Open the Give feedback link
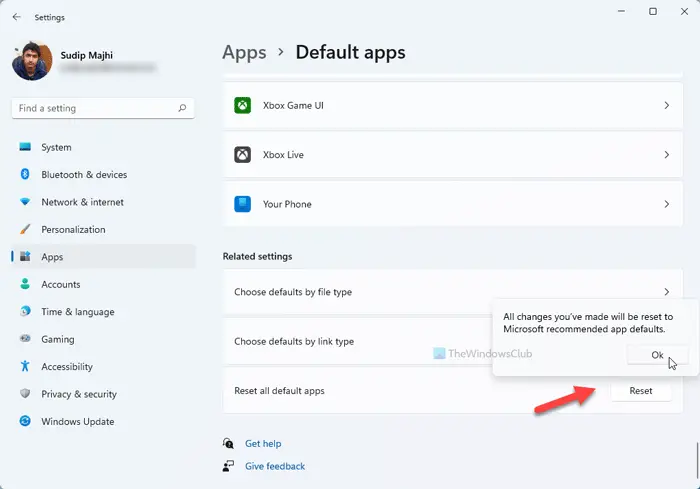The height and width of the screenshot is (489, 700). (x=275, y=466)
